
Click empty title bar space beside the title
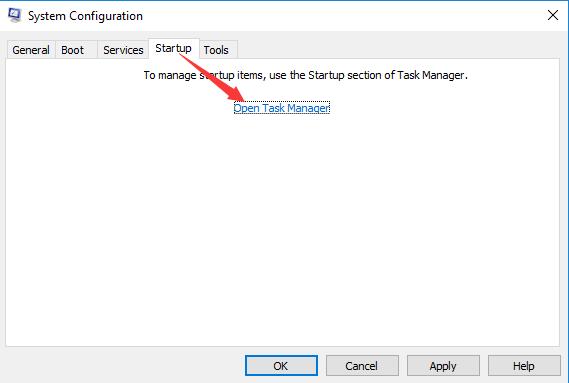(x=341, y=16)
